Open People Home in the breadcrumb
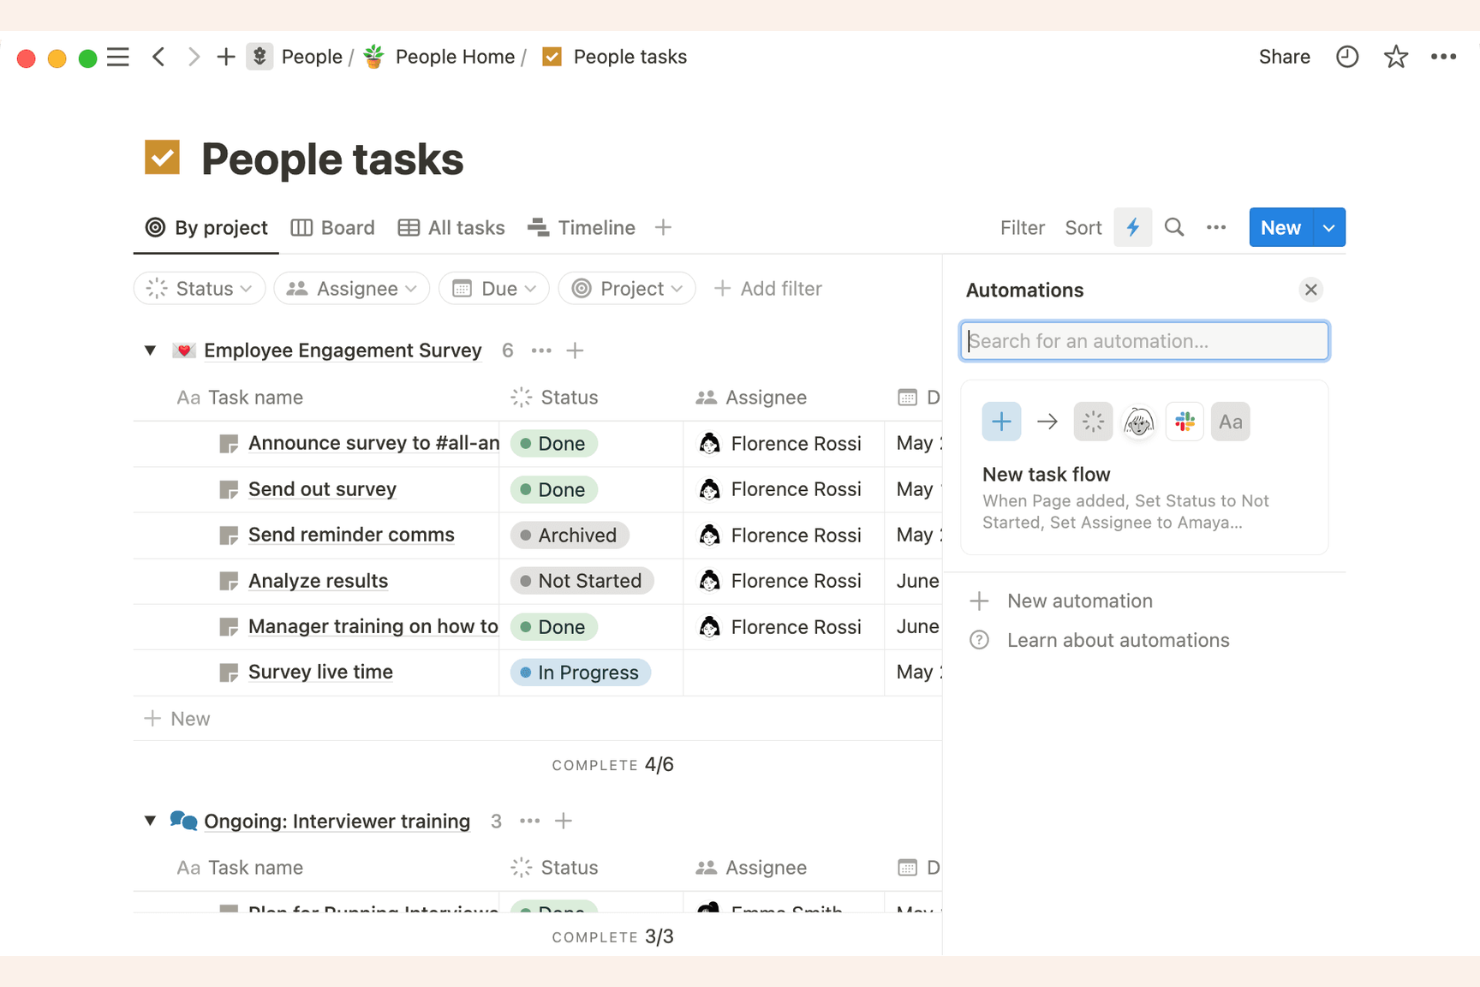The height and width of the screenshot is (987, 1480). (x=455, y=57)
